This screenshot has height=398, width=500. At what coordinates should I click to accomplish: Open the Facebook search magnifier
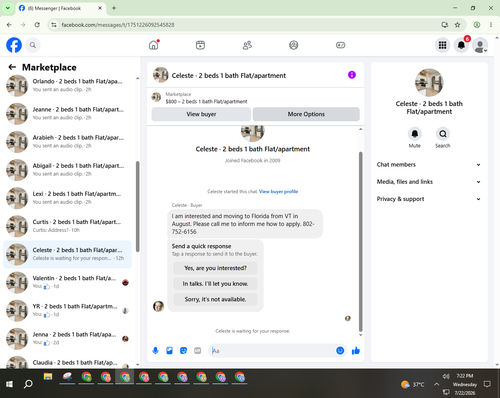click(33, 45)
